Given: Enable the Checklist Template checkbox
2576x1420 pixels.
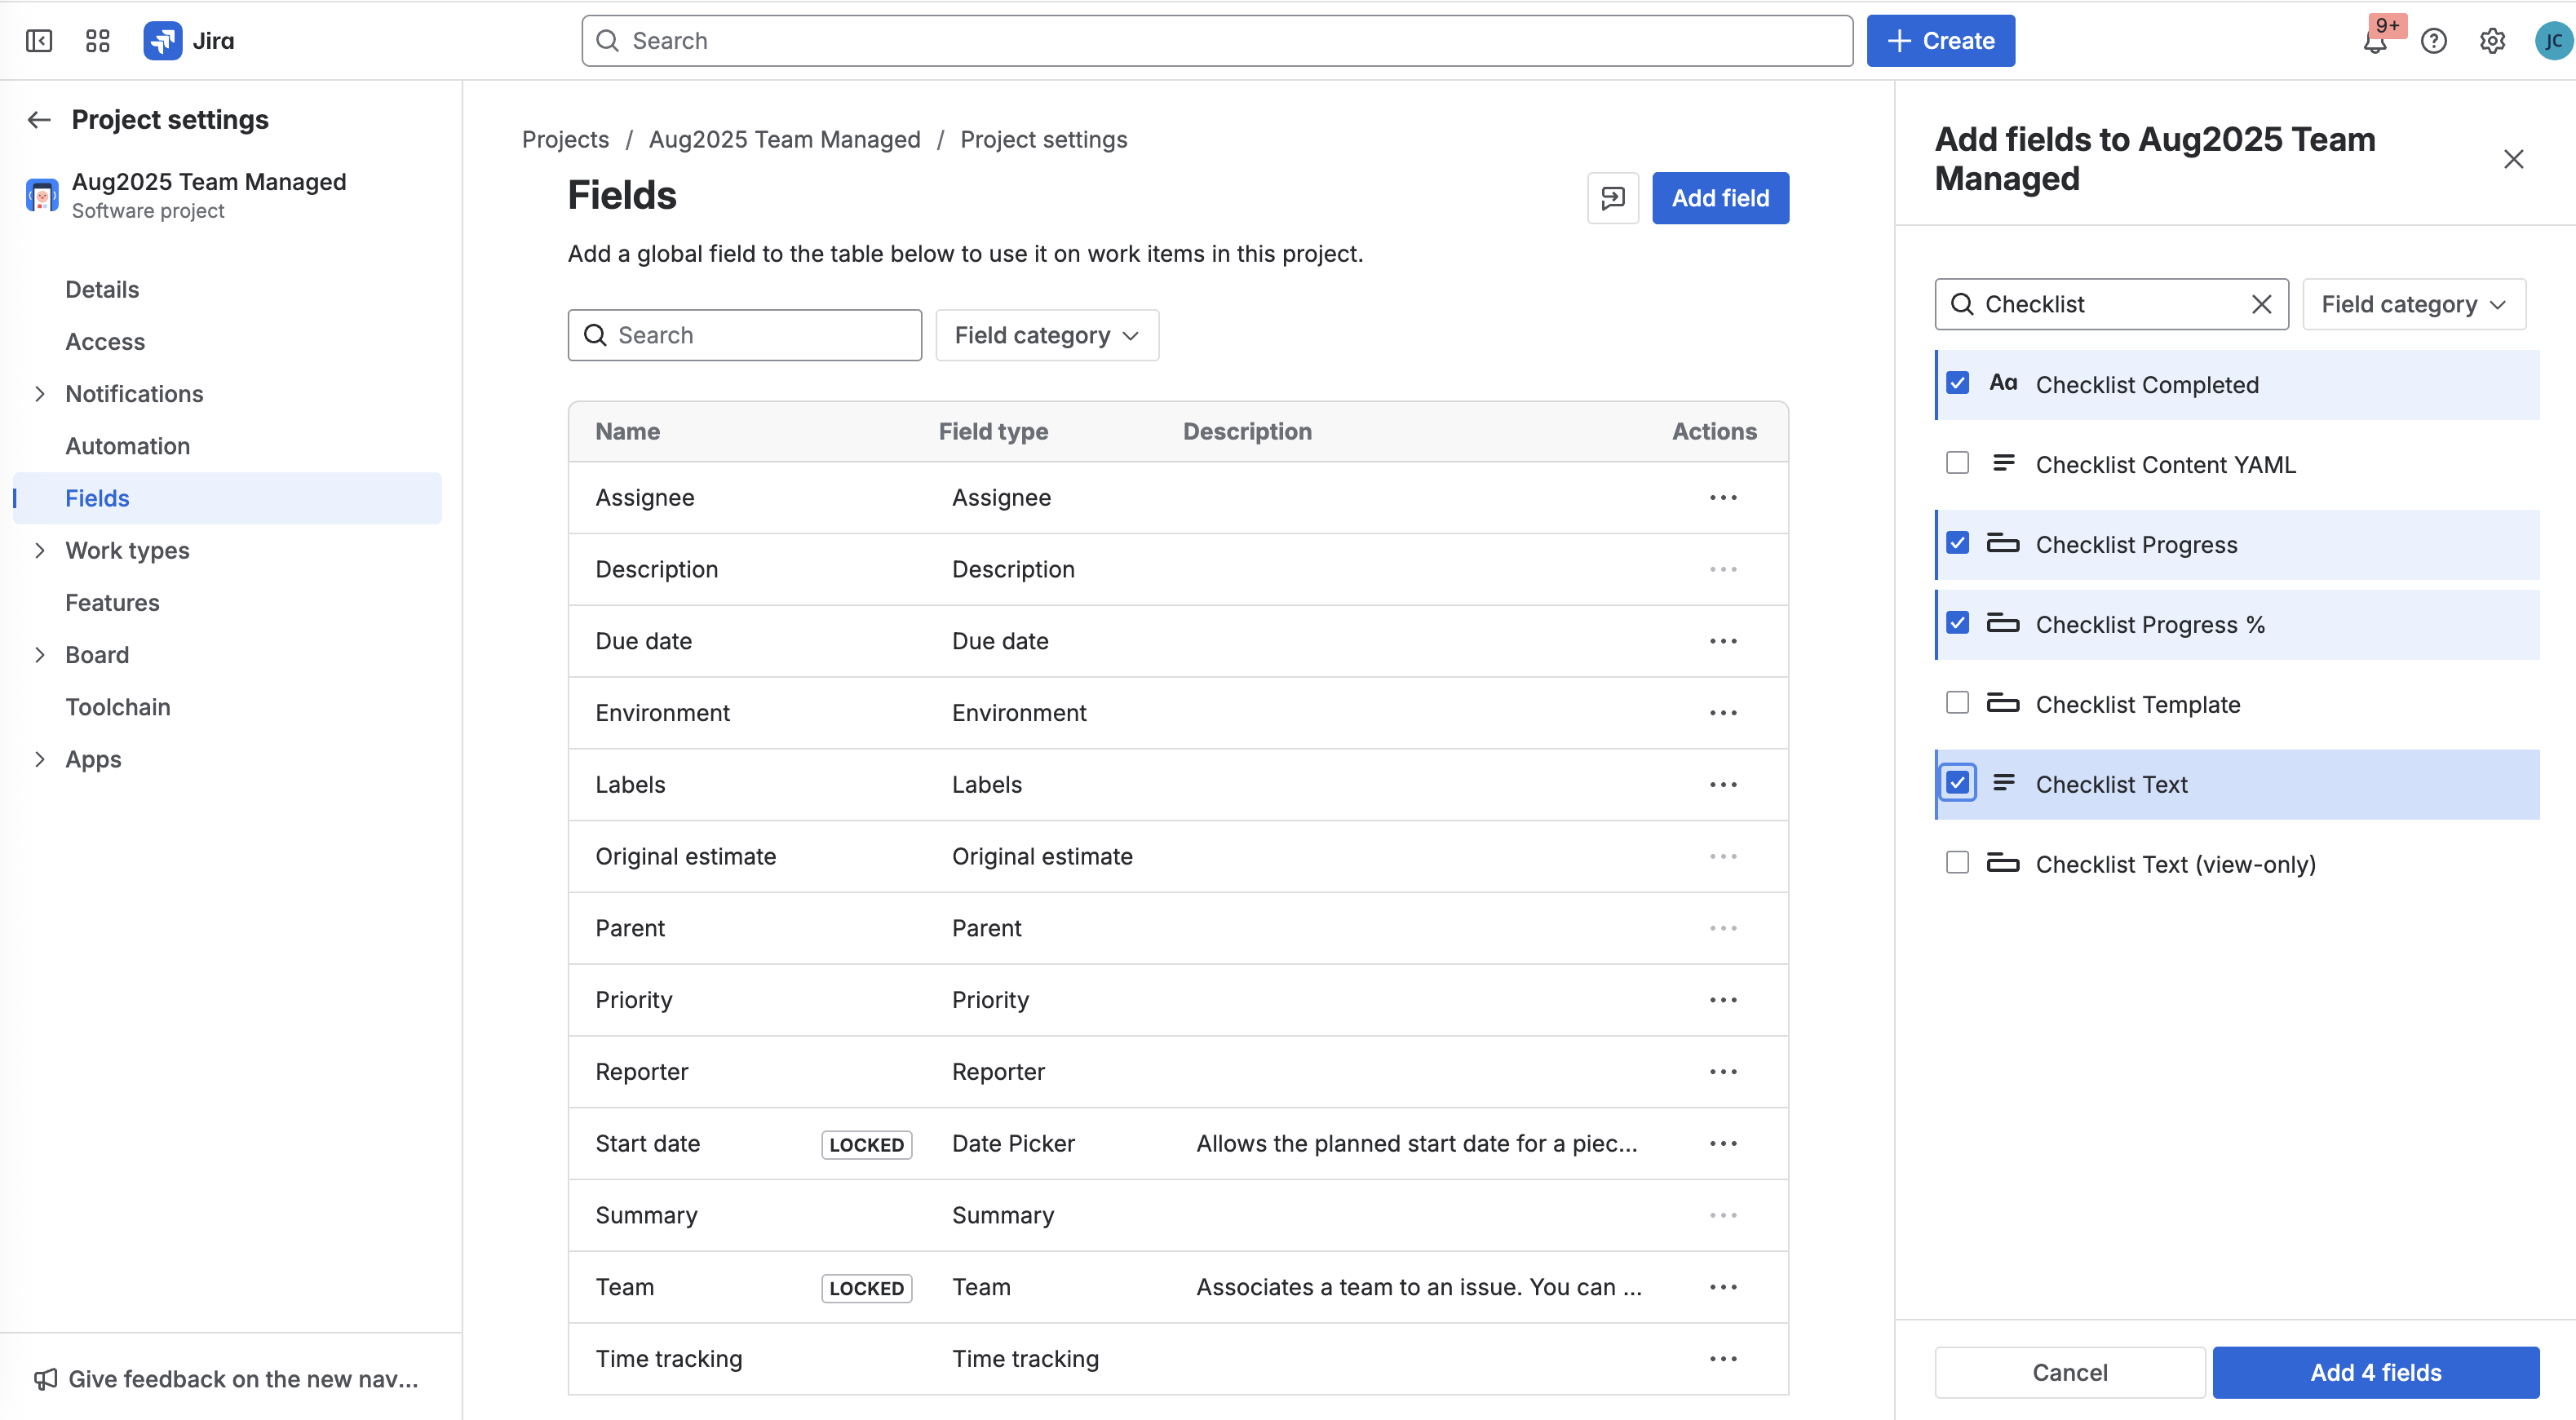Looking at the screenshot, I should [x=1957, y=703].
